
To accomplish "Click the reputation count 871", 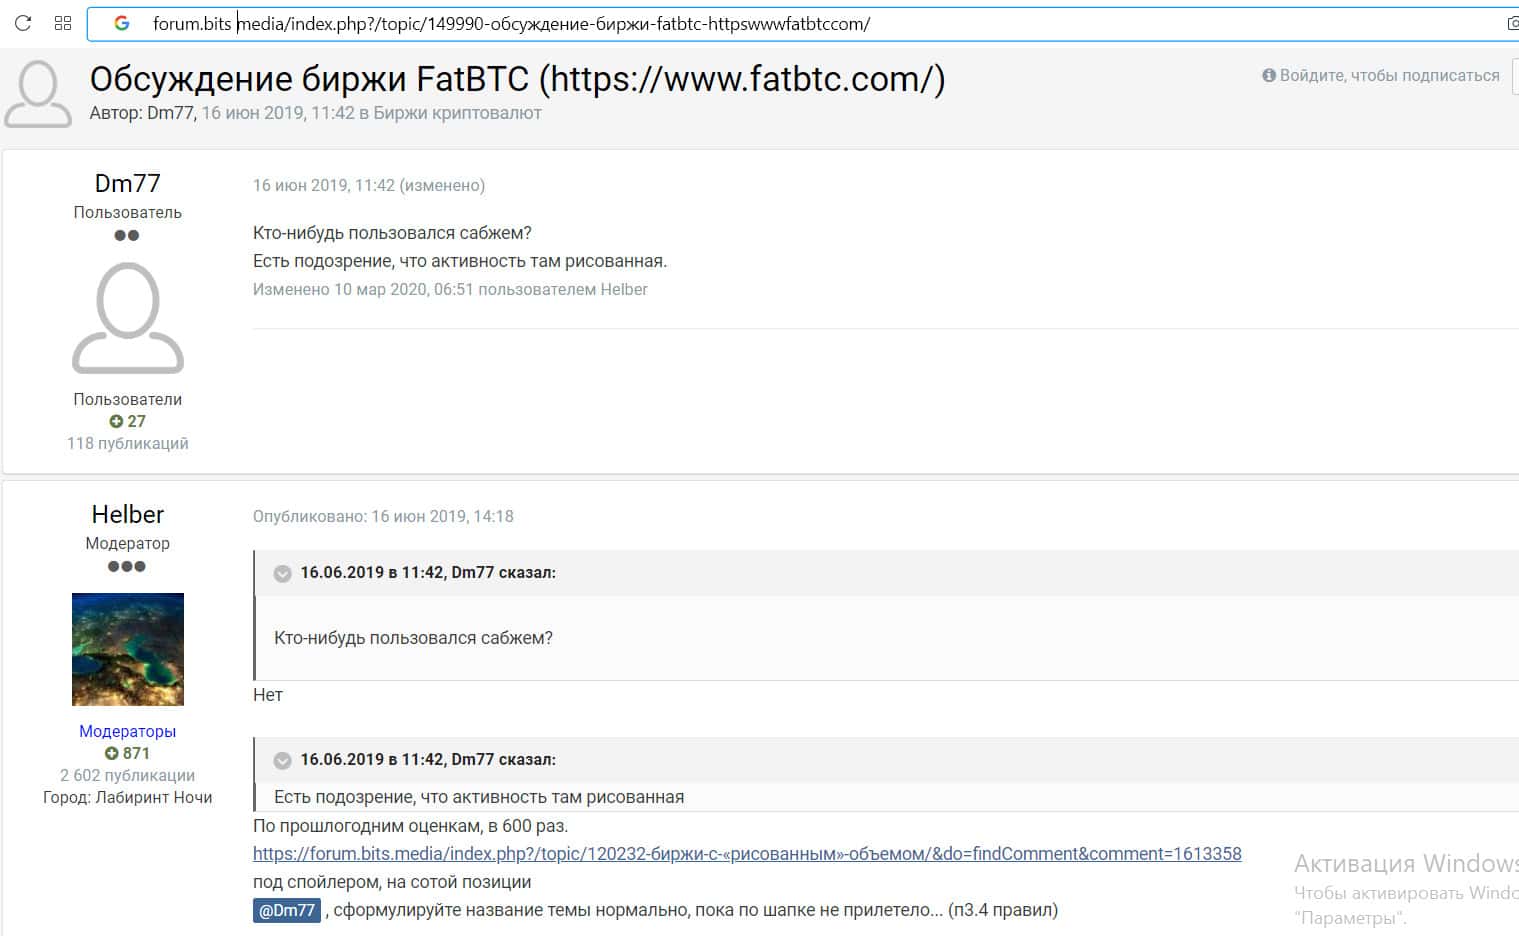I will click(x=136, y=754).
